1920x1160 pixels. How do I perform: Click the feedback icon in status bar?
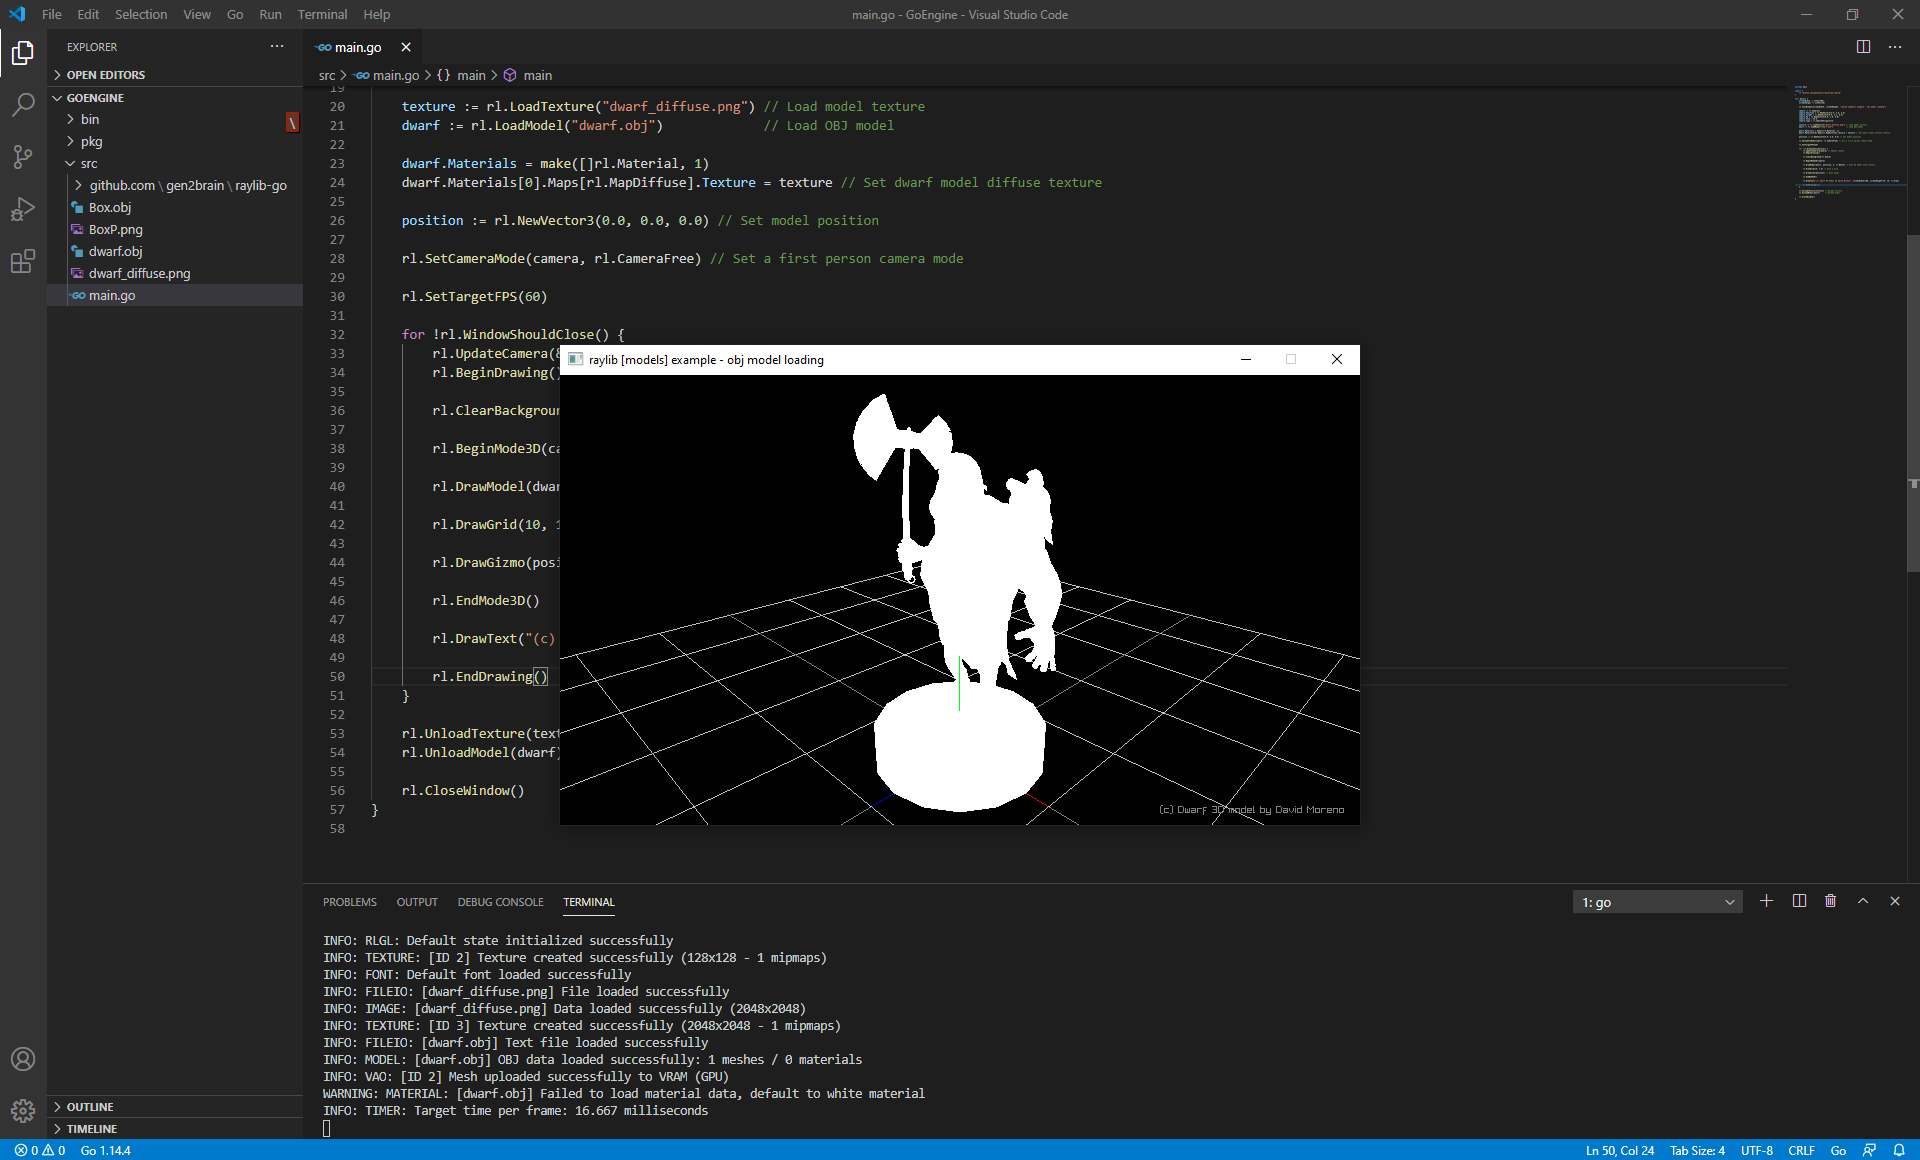point(1869,1150)
